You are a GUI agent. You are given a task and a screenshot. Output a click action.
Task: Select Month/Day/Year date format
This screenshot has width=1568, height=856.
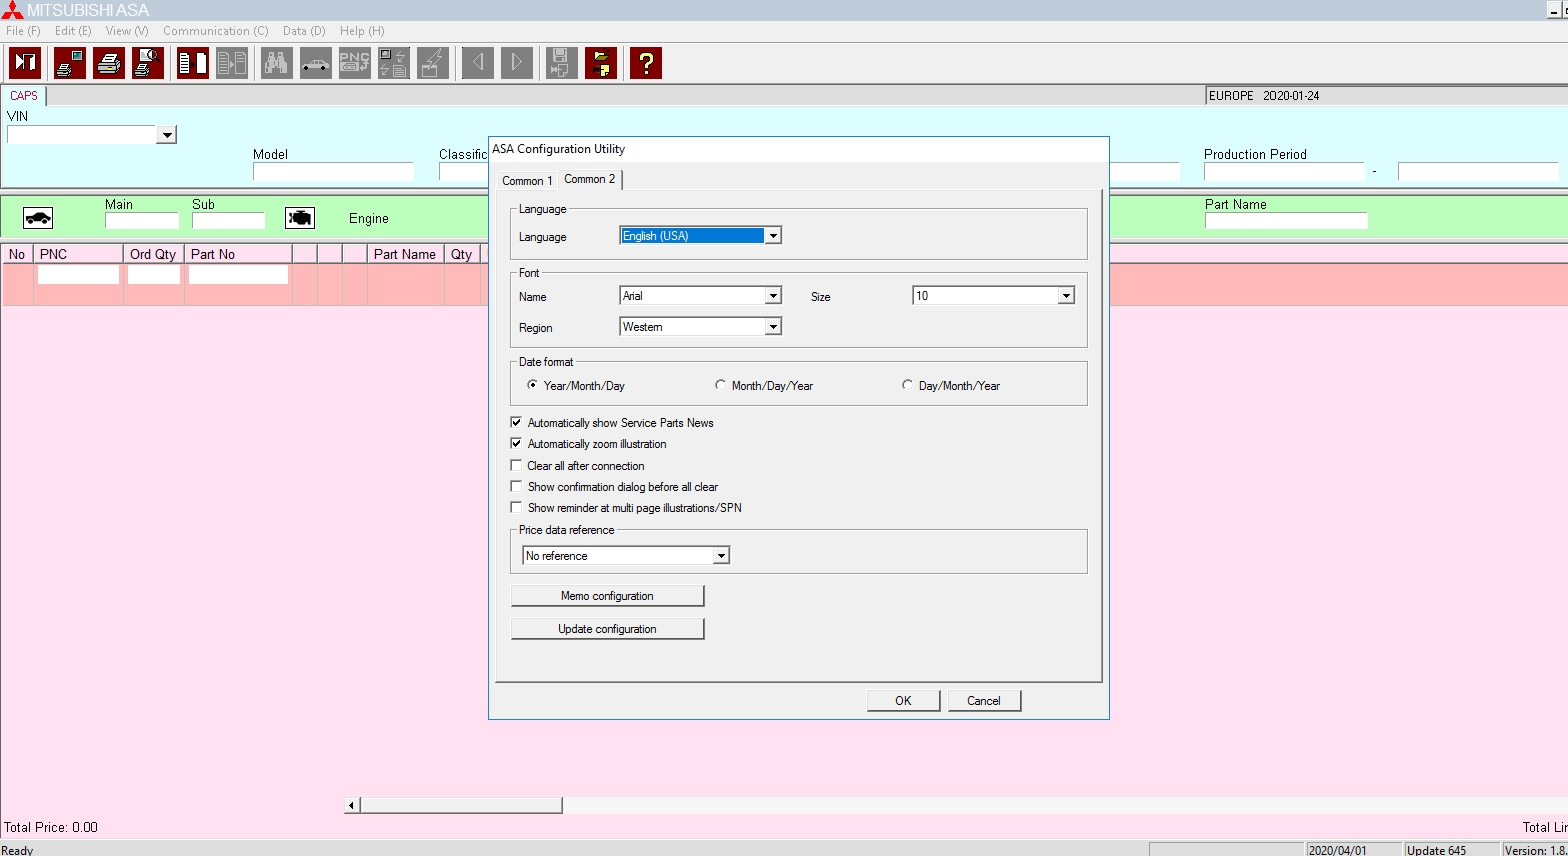tap(720, 385)
